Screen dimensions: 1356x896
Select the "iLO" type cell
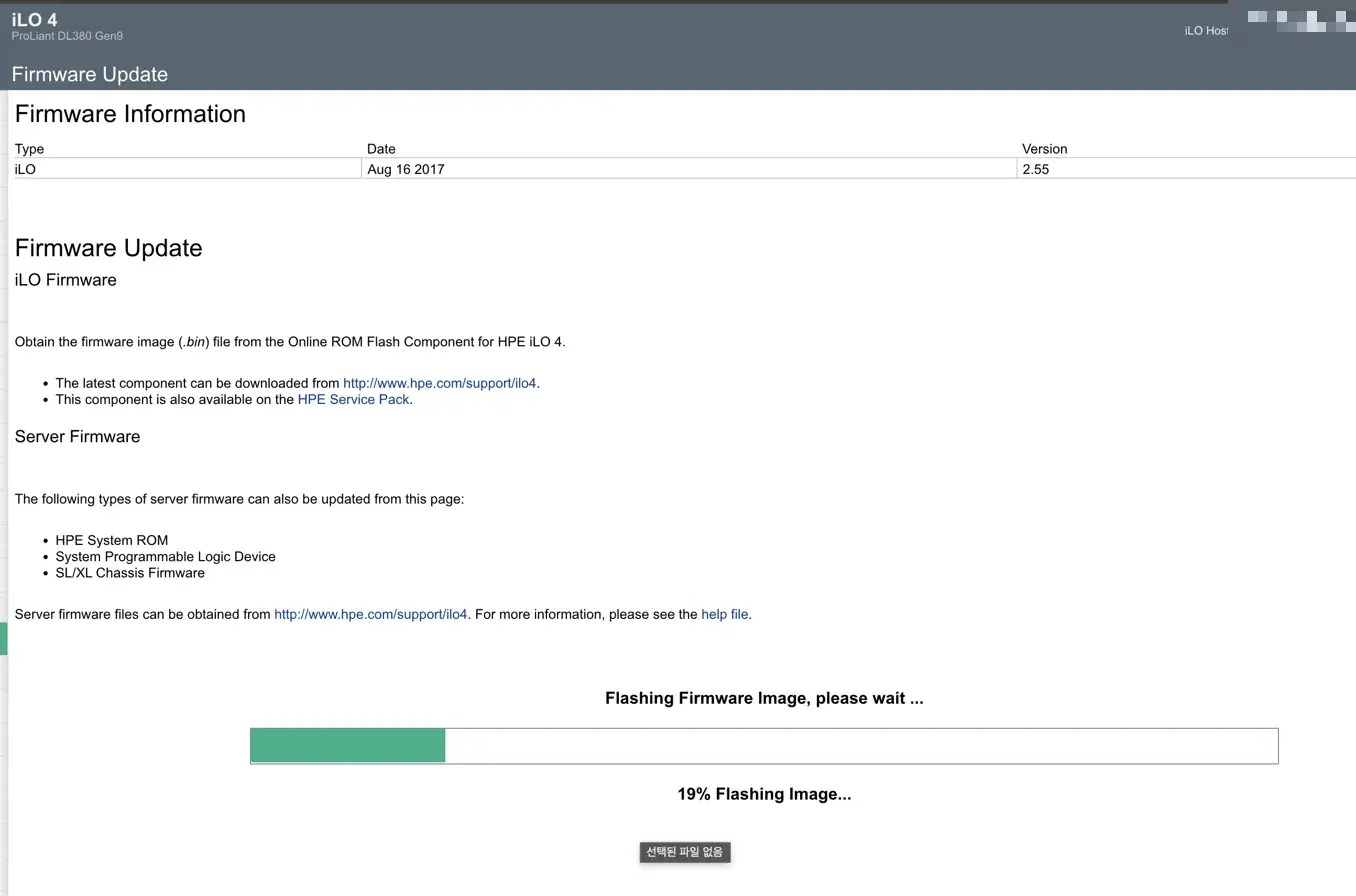pos(187,169)
